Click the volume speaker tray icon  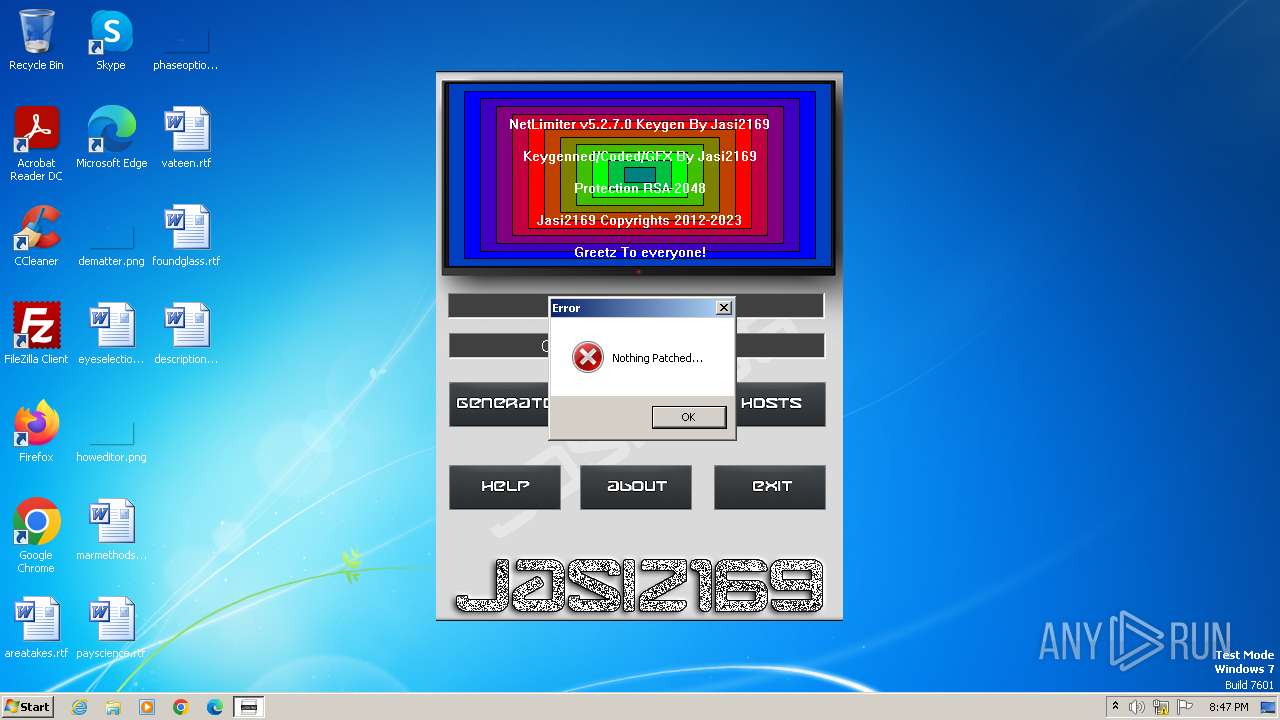(1137, 707)
